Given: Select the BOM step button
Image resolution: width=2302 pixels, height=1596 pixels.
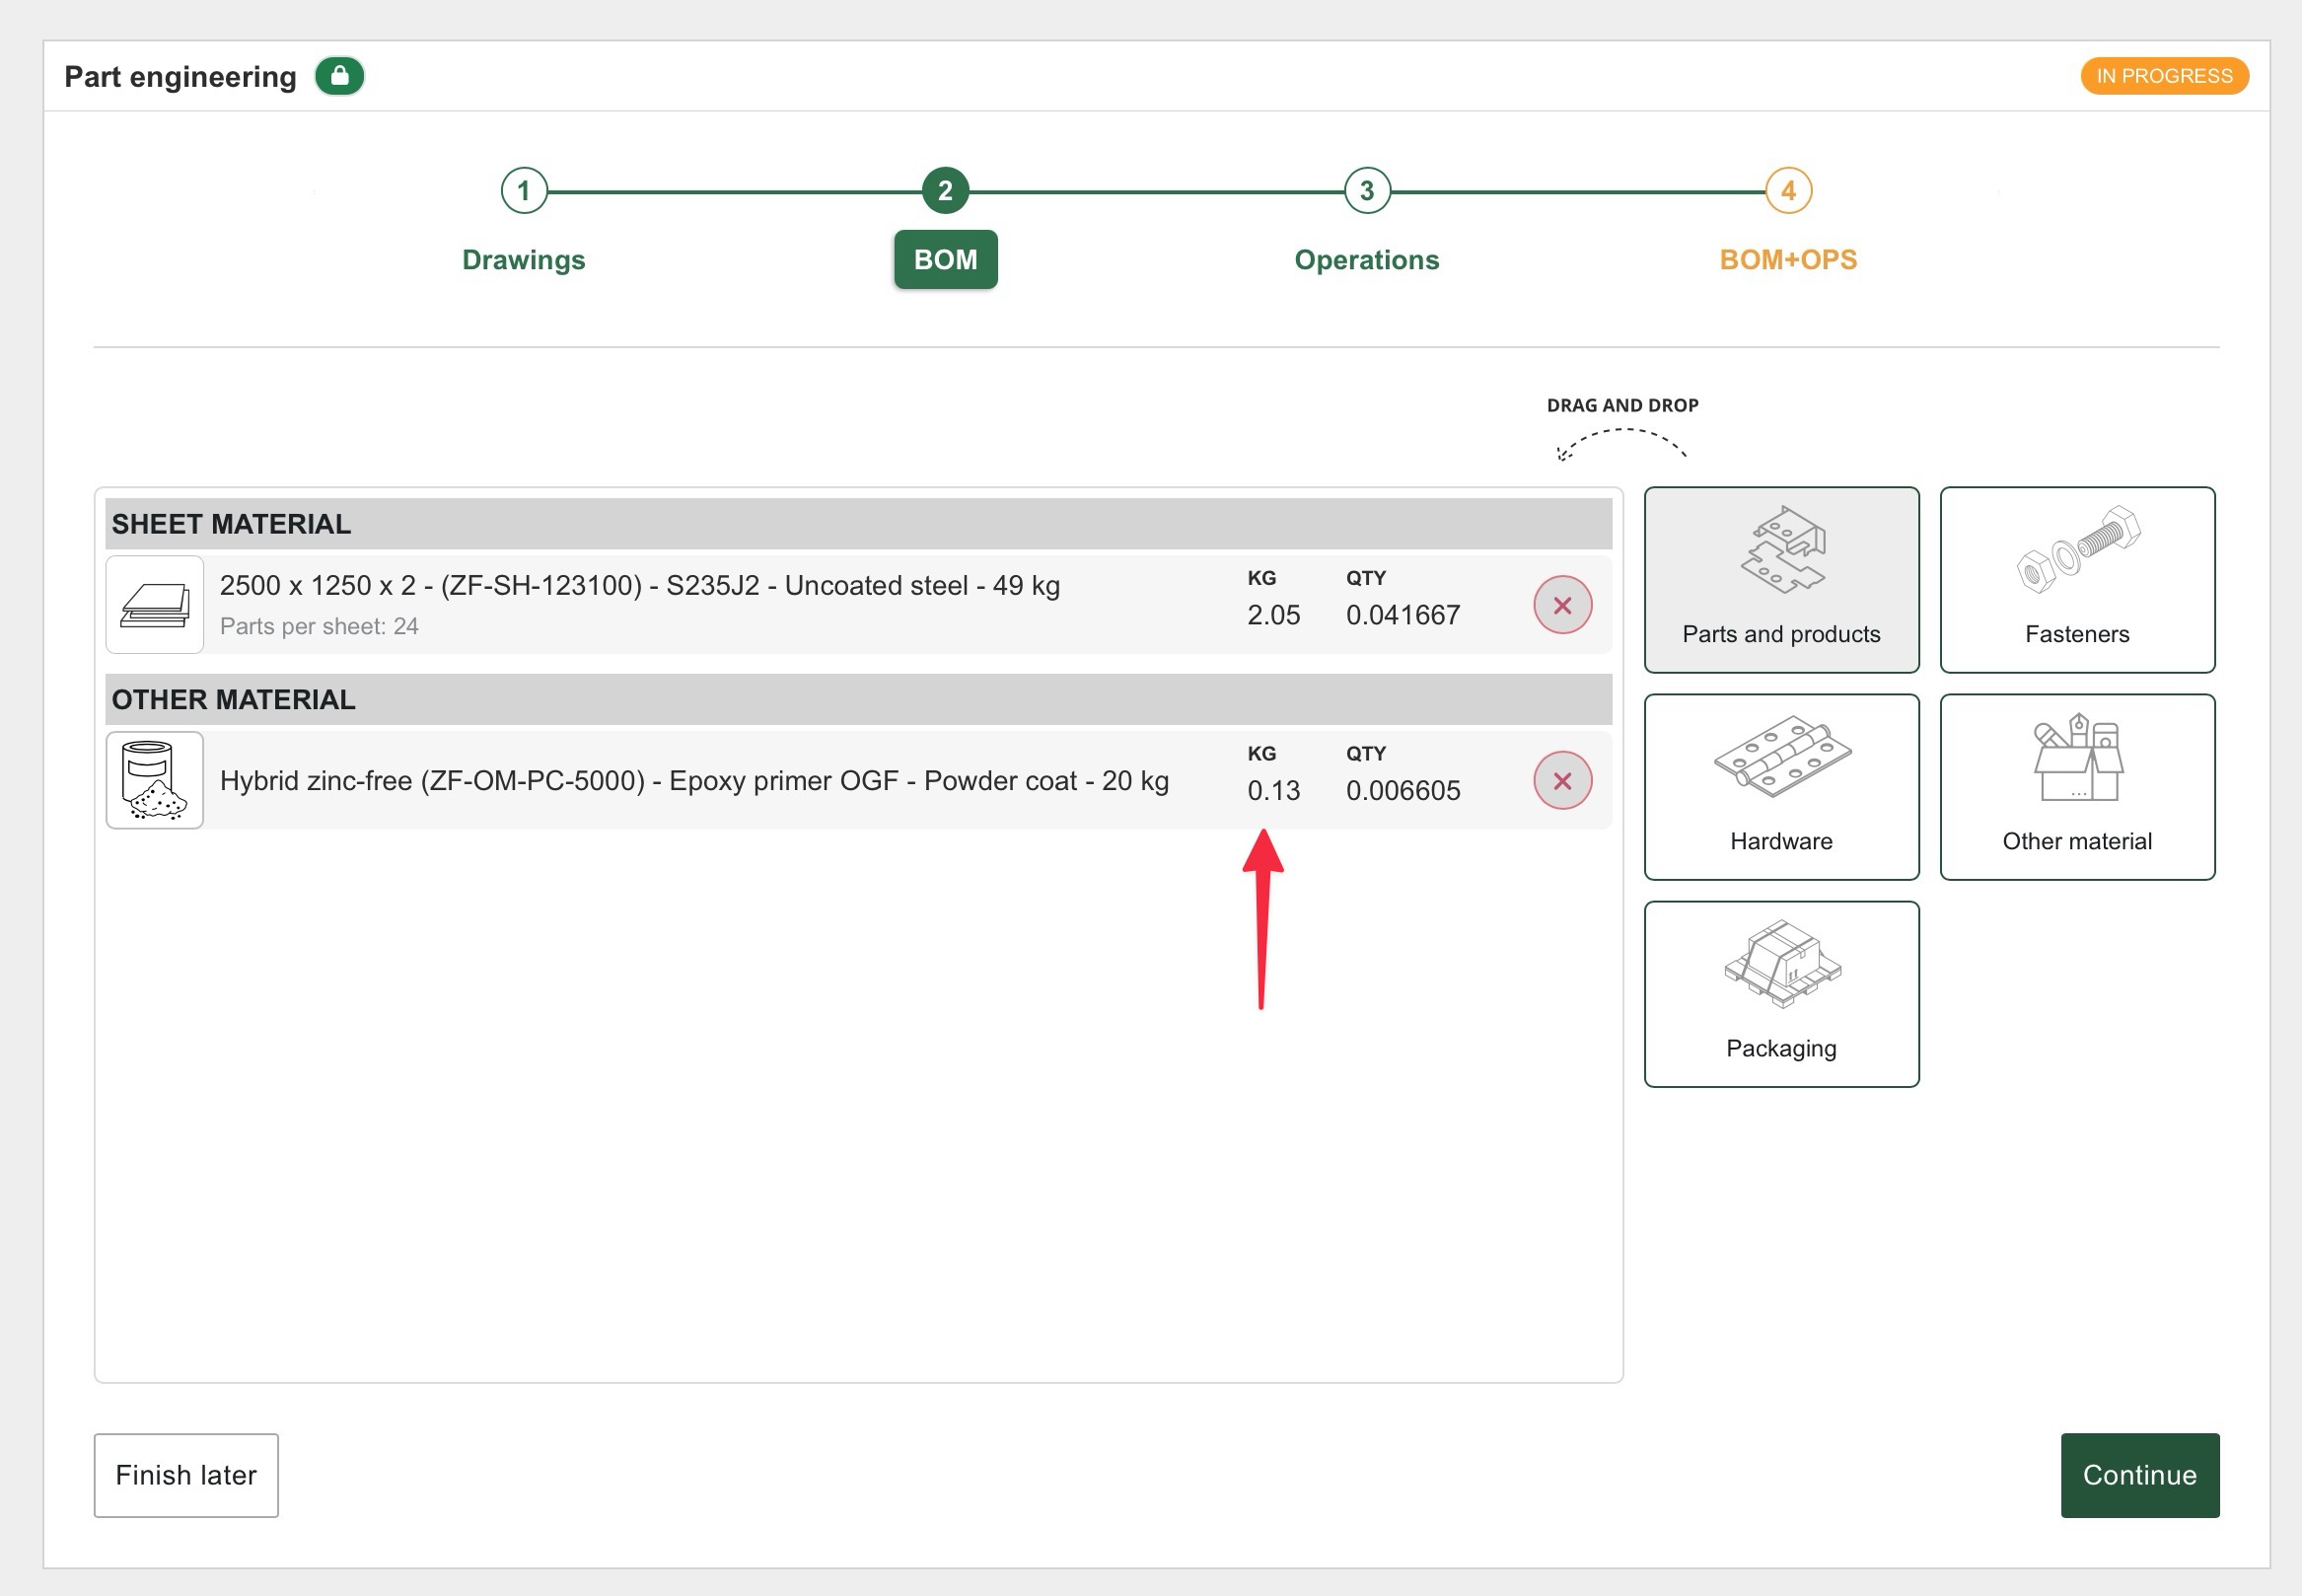Looking at the screenshot, I should tap(945, 260).
